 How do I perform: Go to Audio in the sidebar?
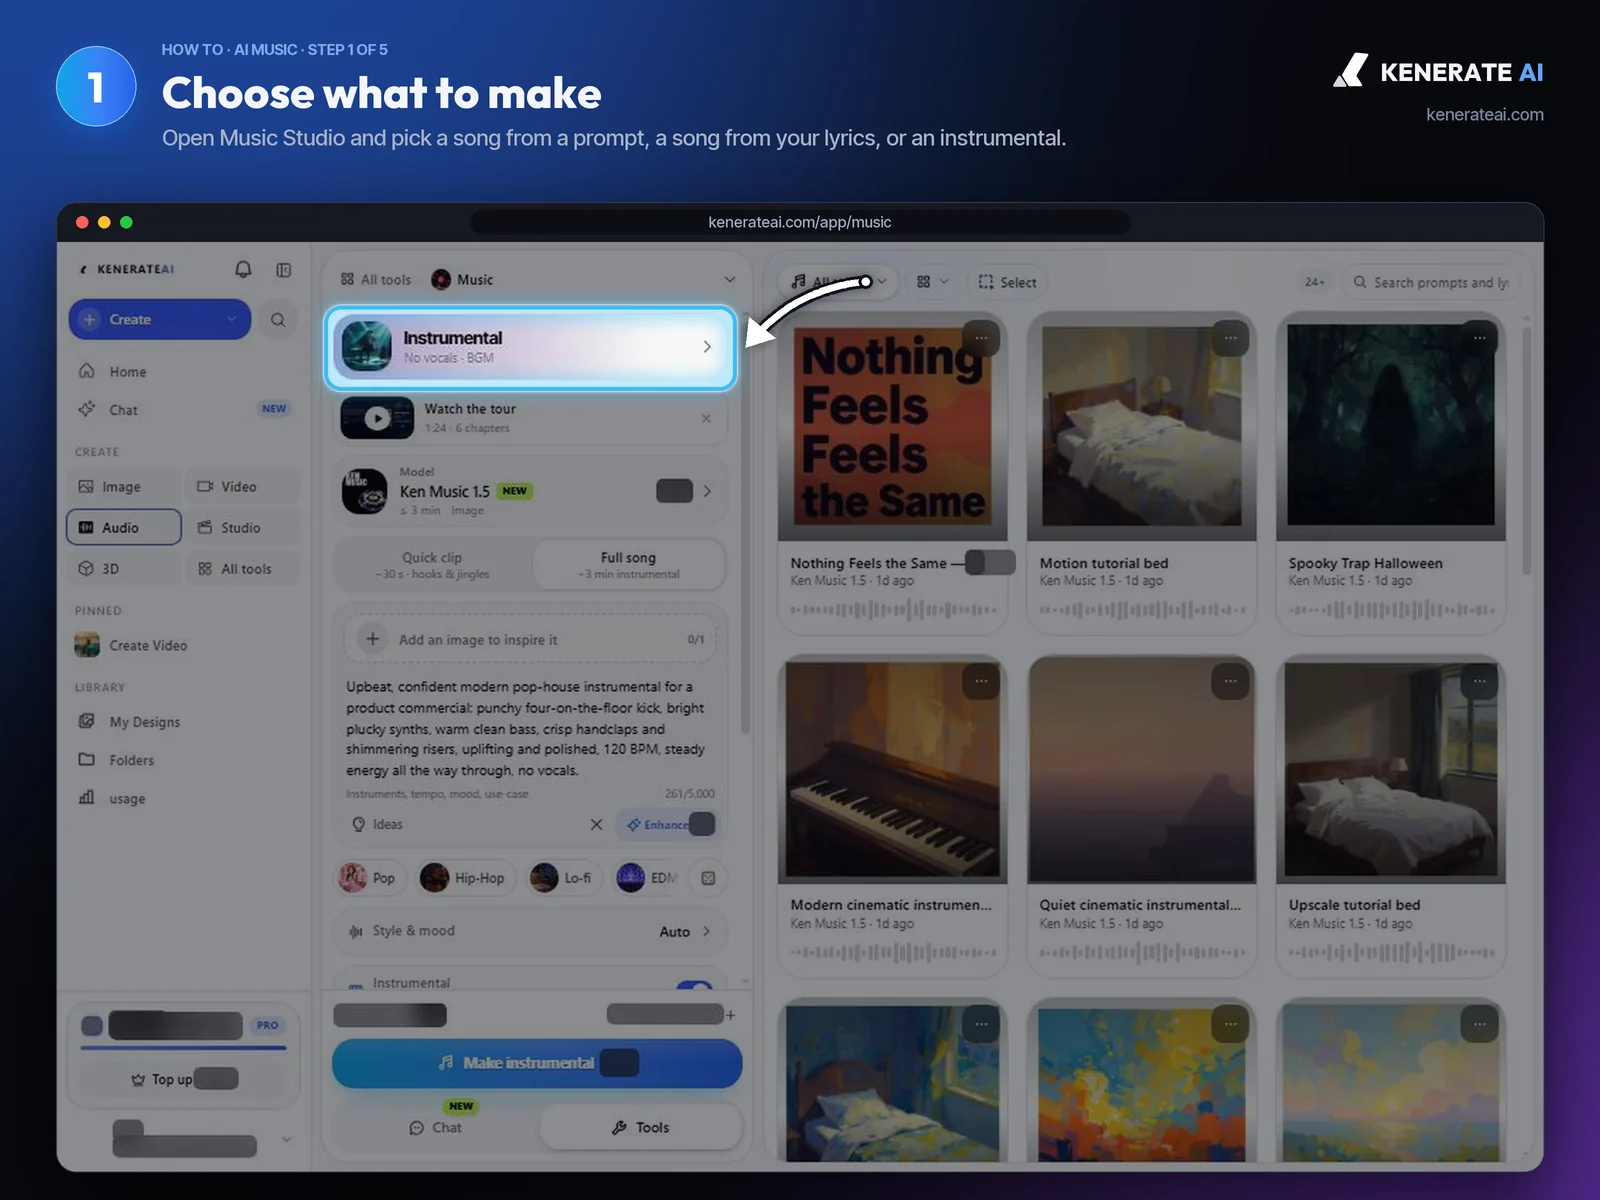click(124, 528)
